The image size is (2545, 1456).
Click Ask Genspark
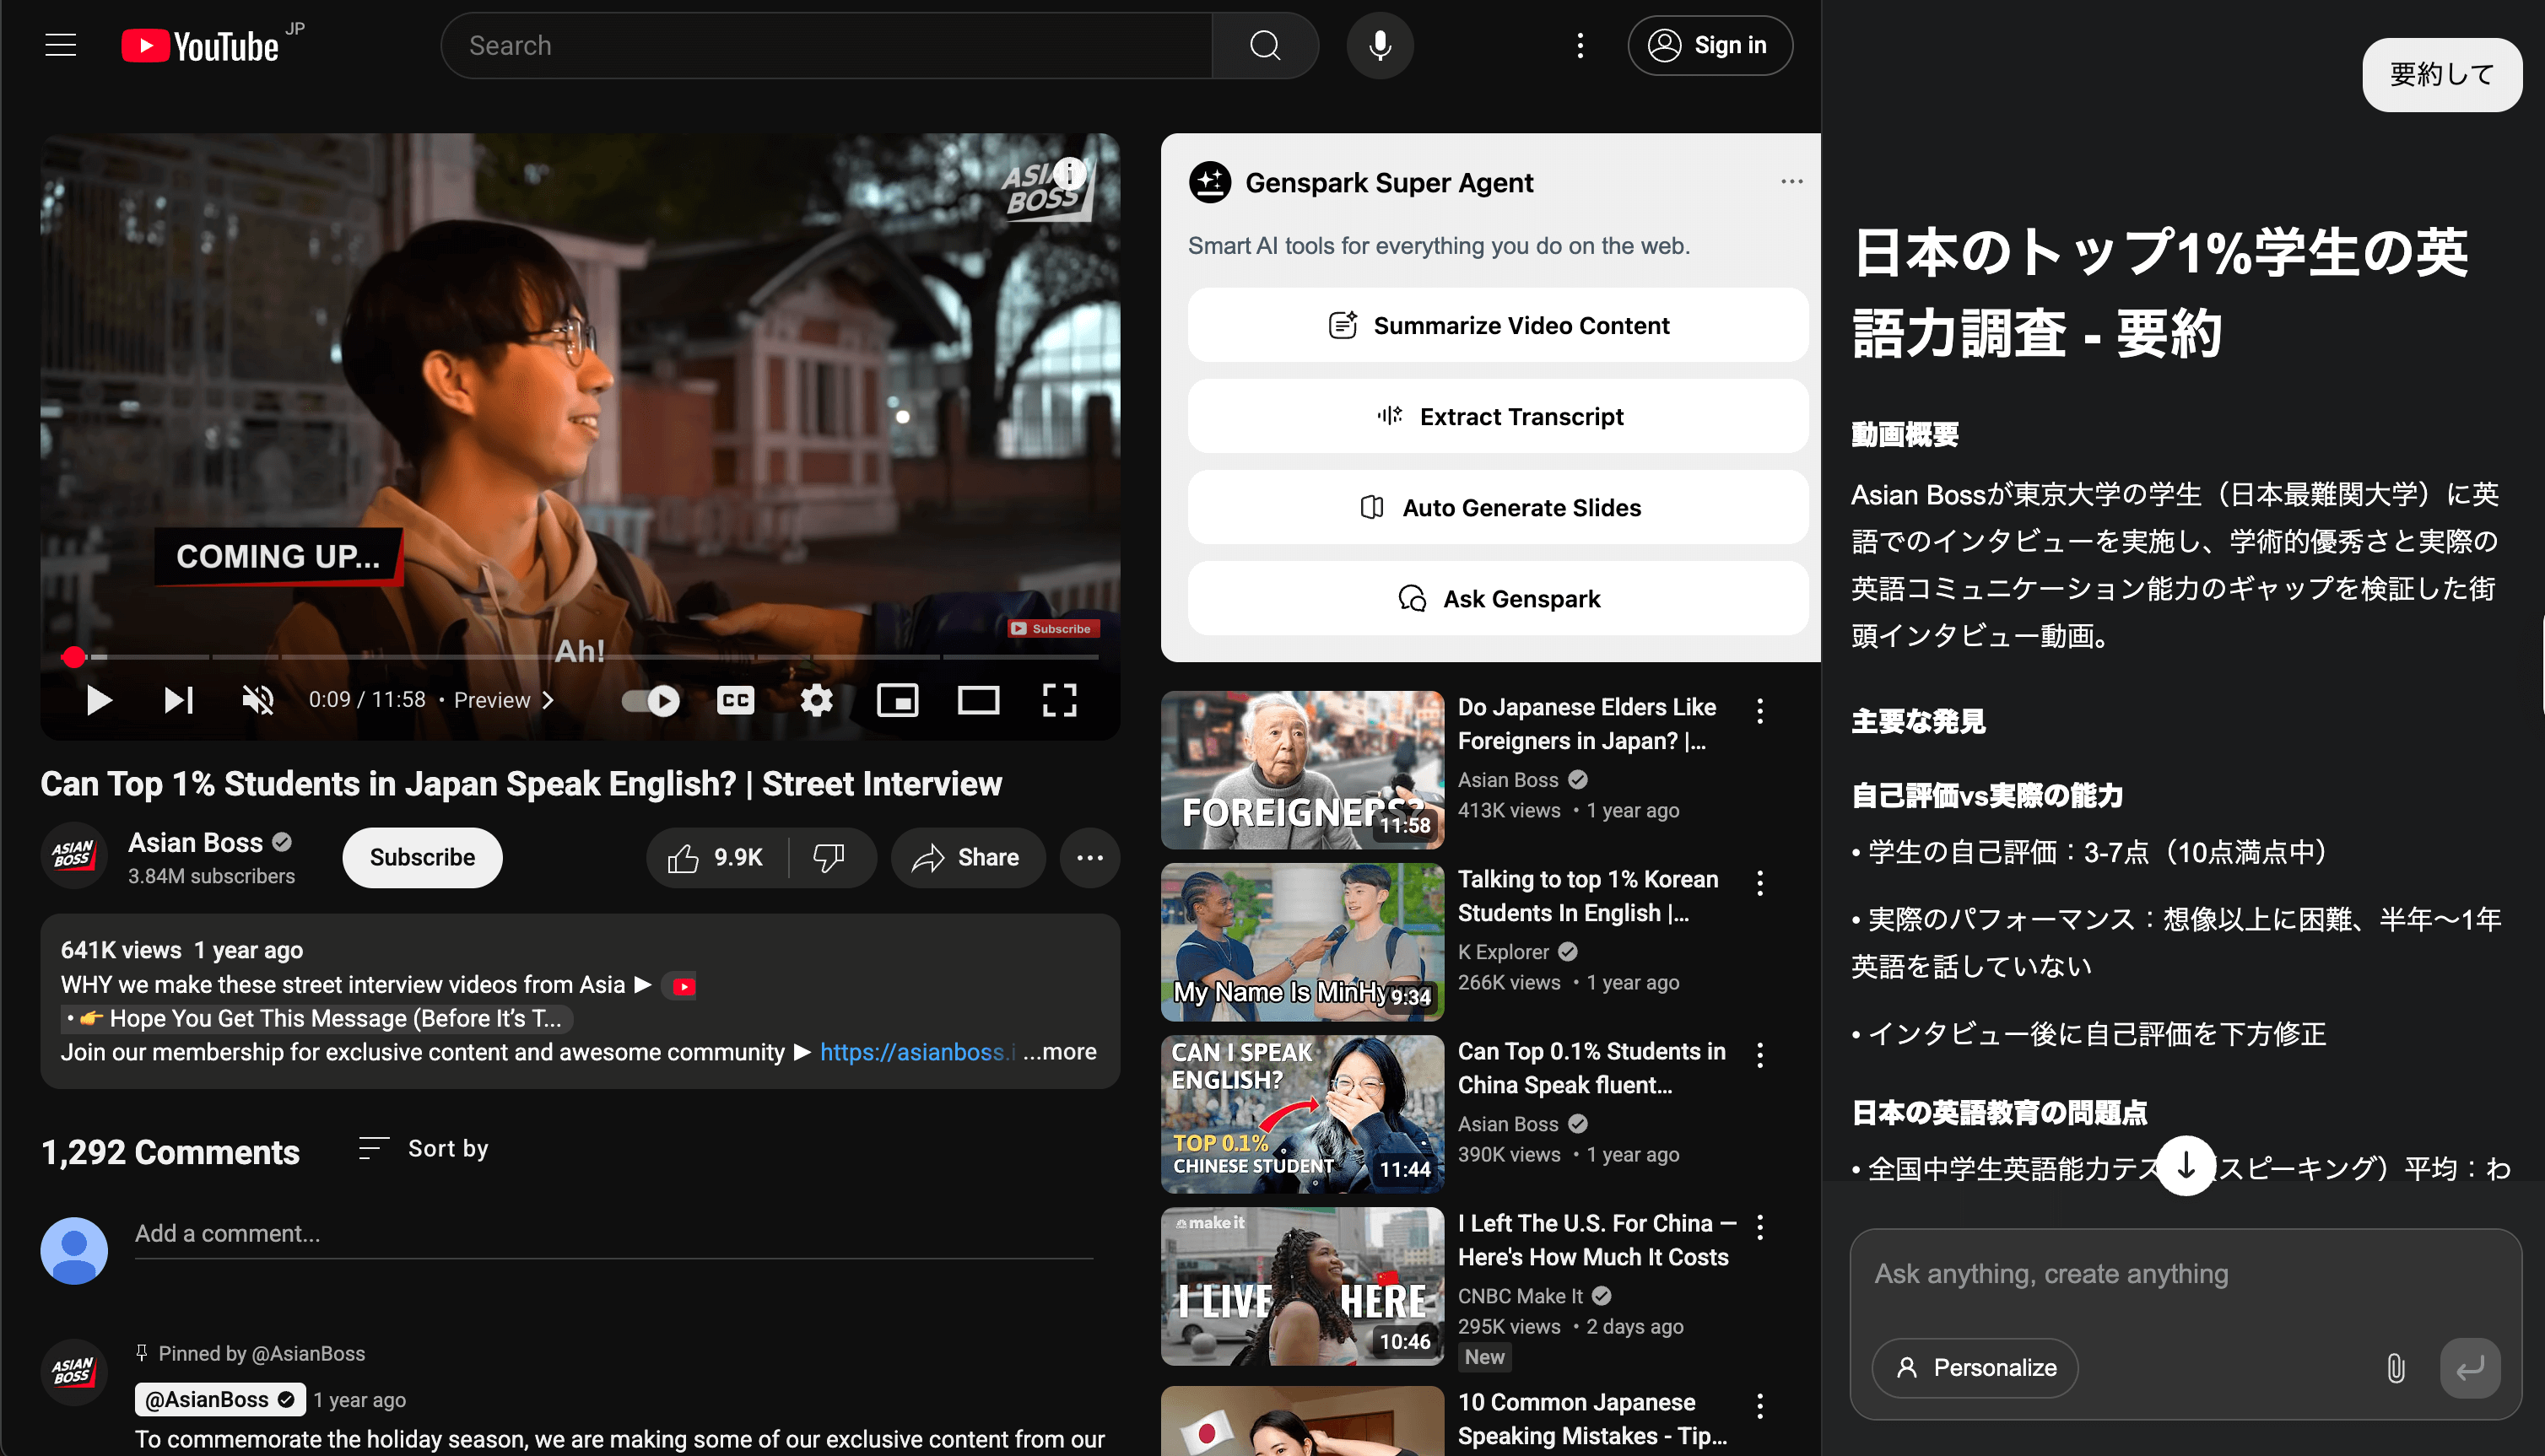(x=1497, y=598)
